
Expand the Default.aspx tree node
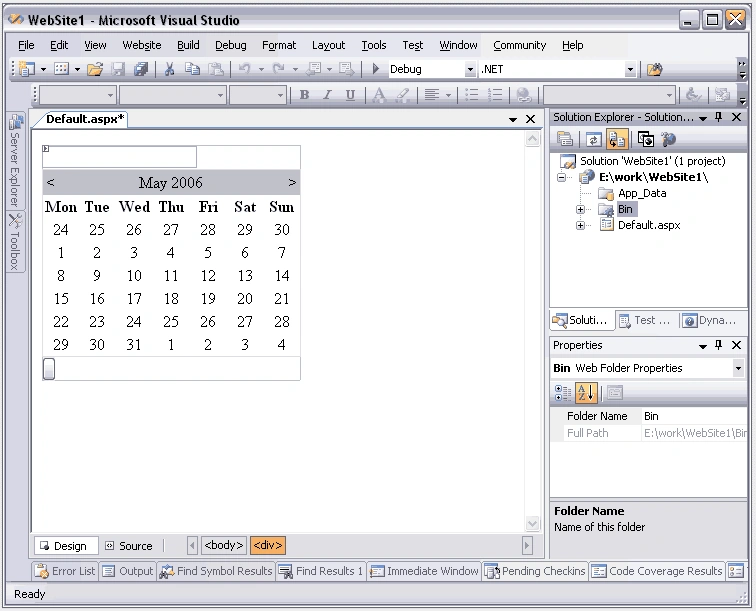click(x=580, y=225)
